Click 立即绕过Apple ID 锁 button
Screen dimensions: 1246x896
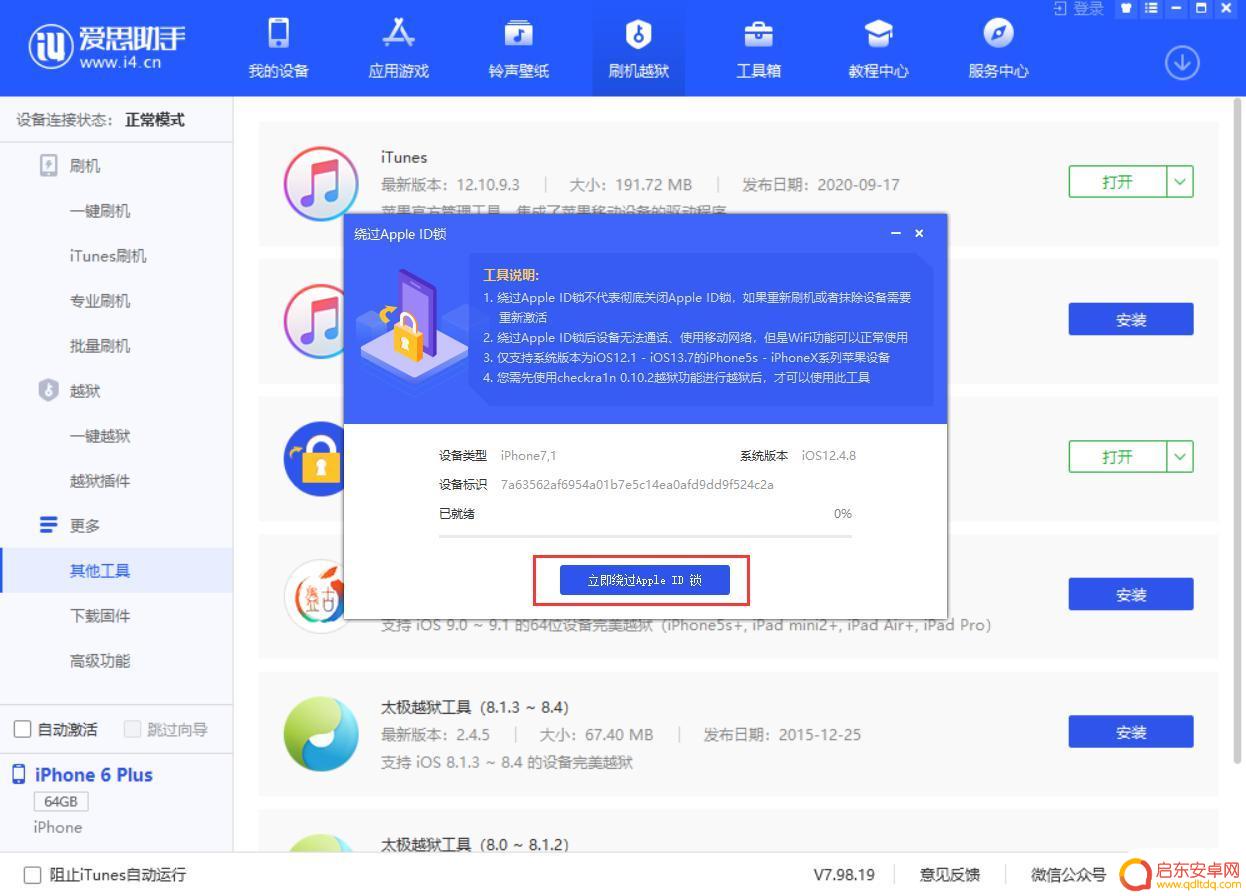[644, 580]
